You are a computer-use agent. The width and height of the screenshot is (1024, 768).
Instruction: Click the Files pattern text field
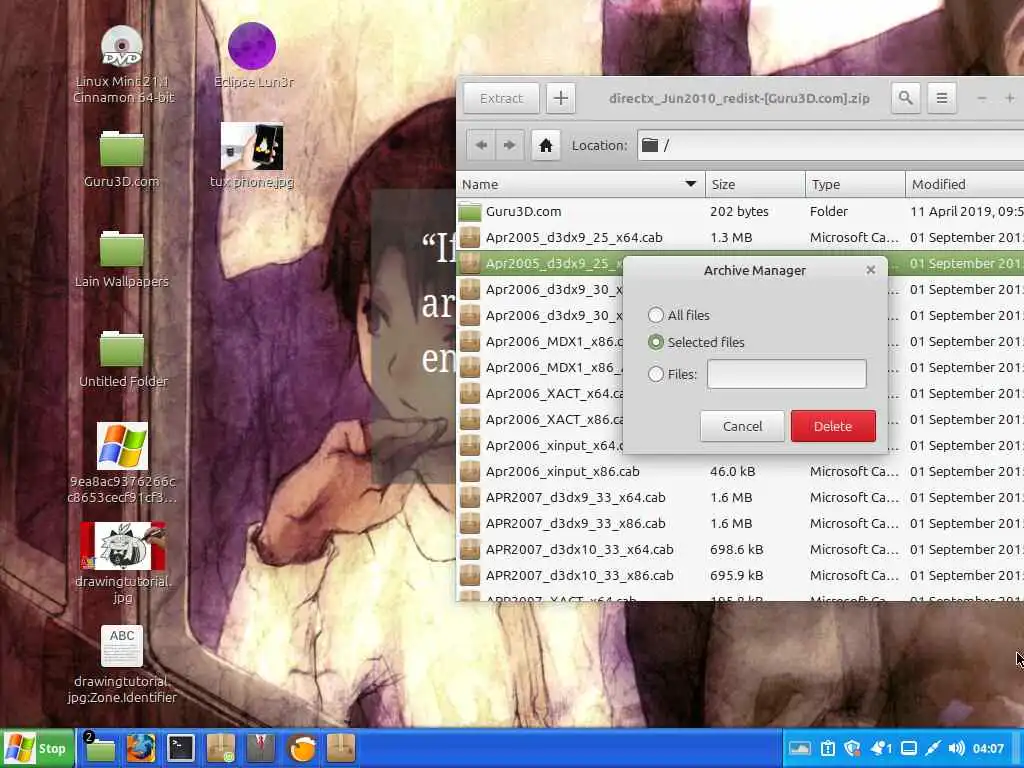coord(786,374)
